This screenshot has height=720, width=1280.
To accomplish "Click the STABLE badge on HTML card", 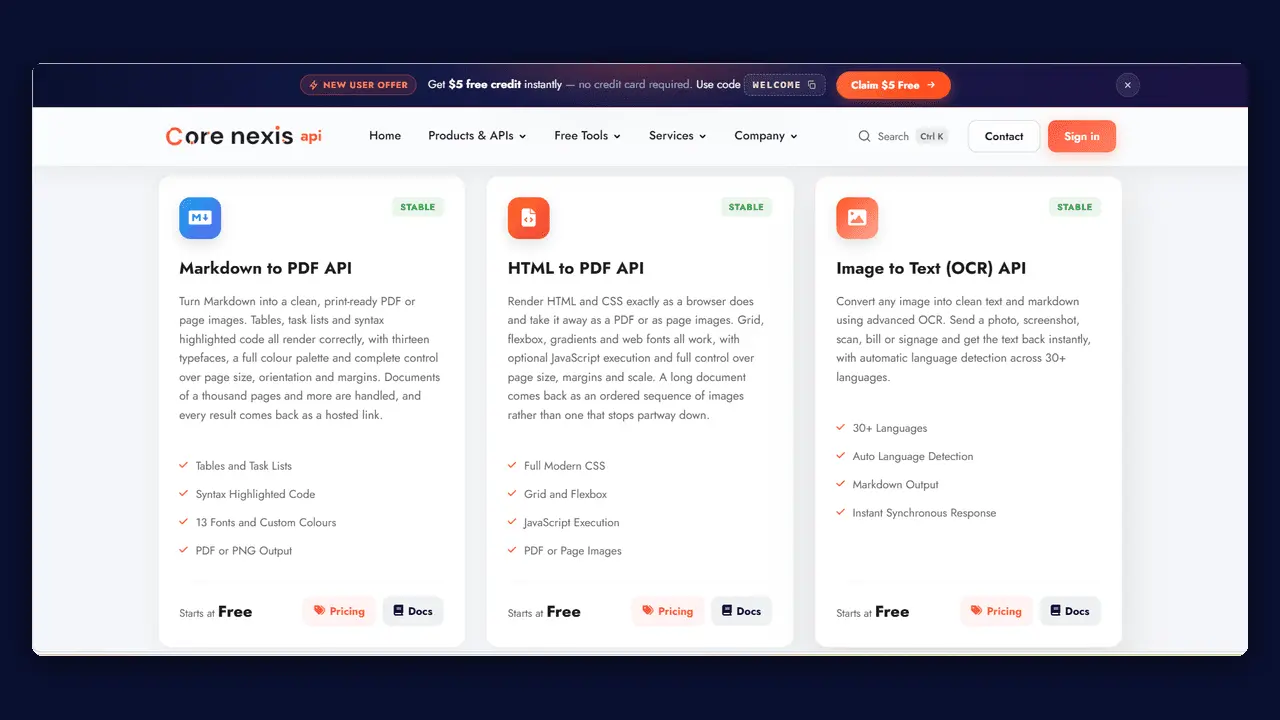I will coord(746,207).
